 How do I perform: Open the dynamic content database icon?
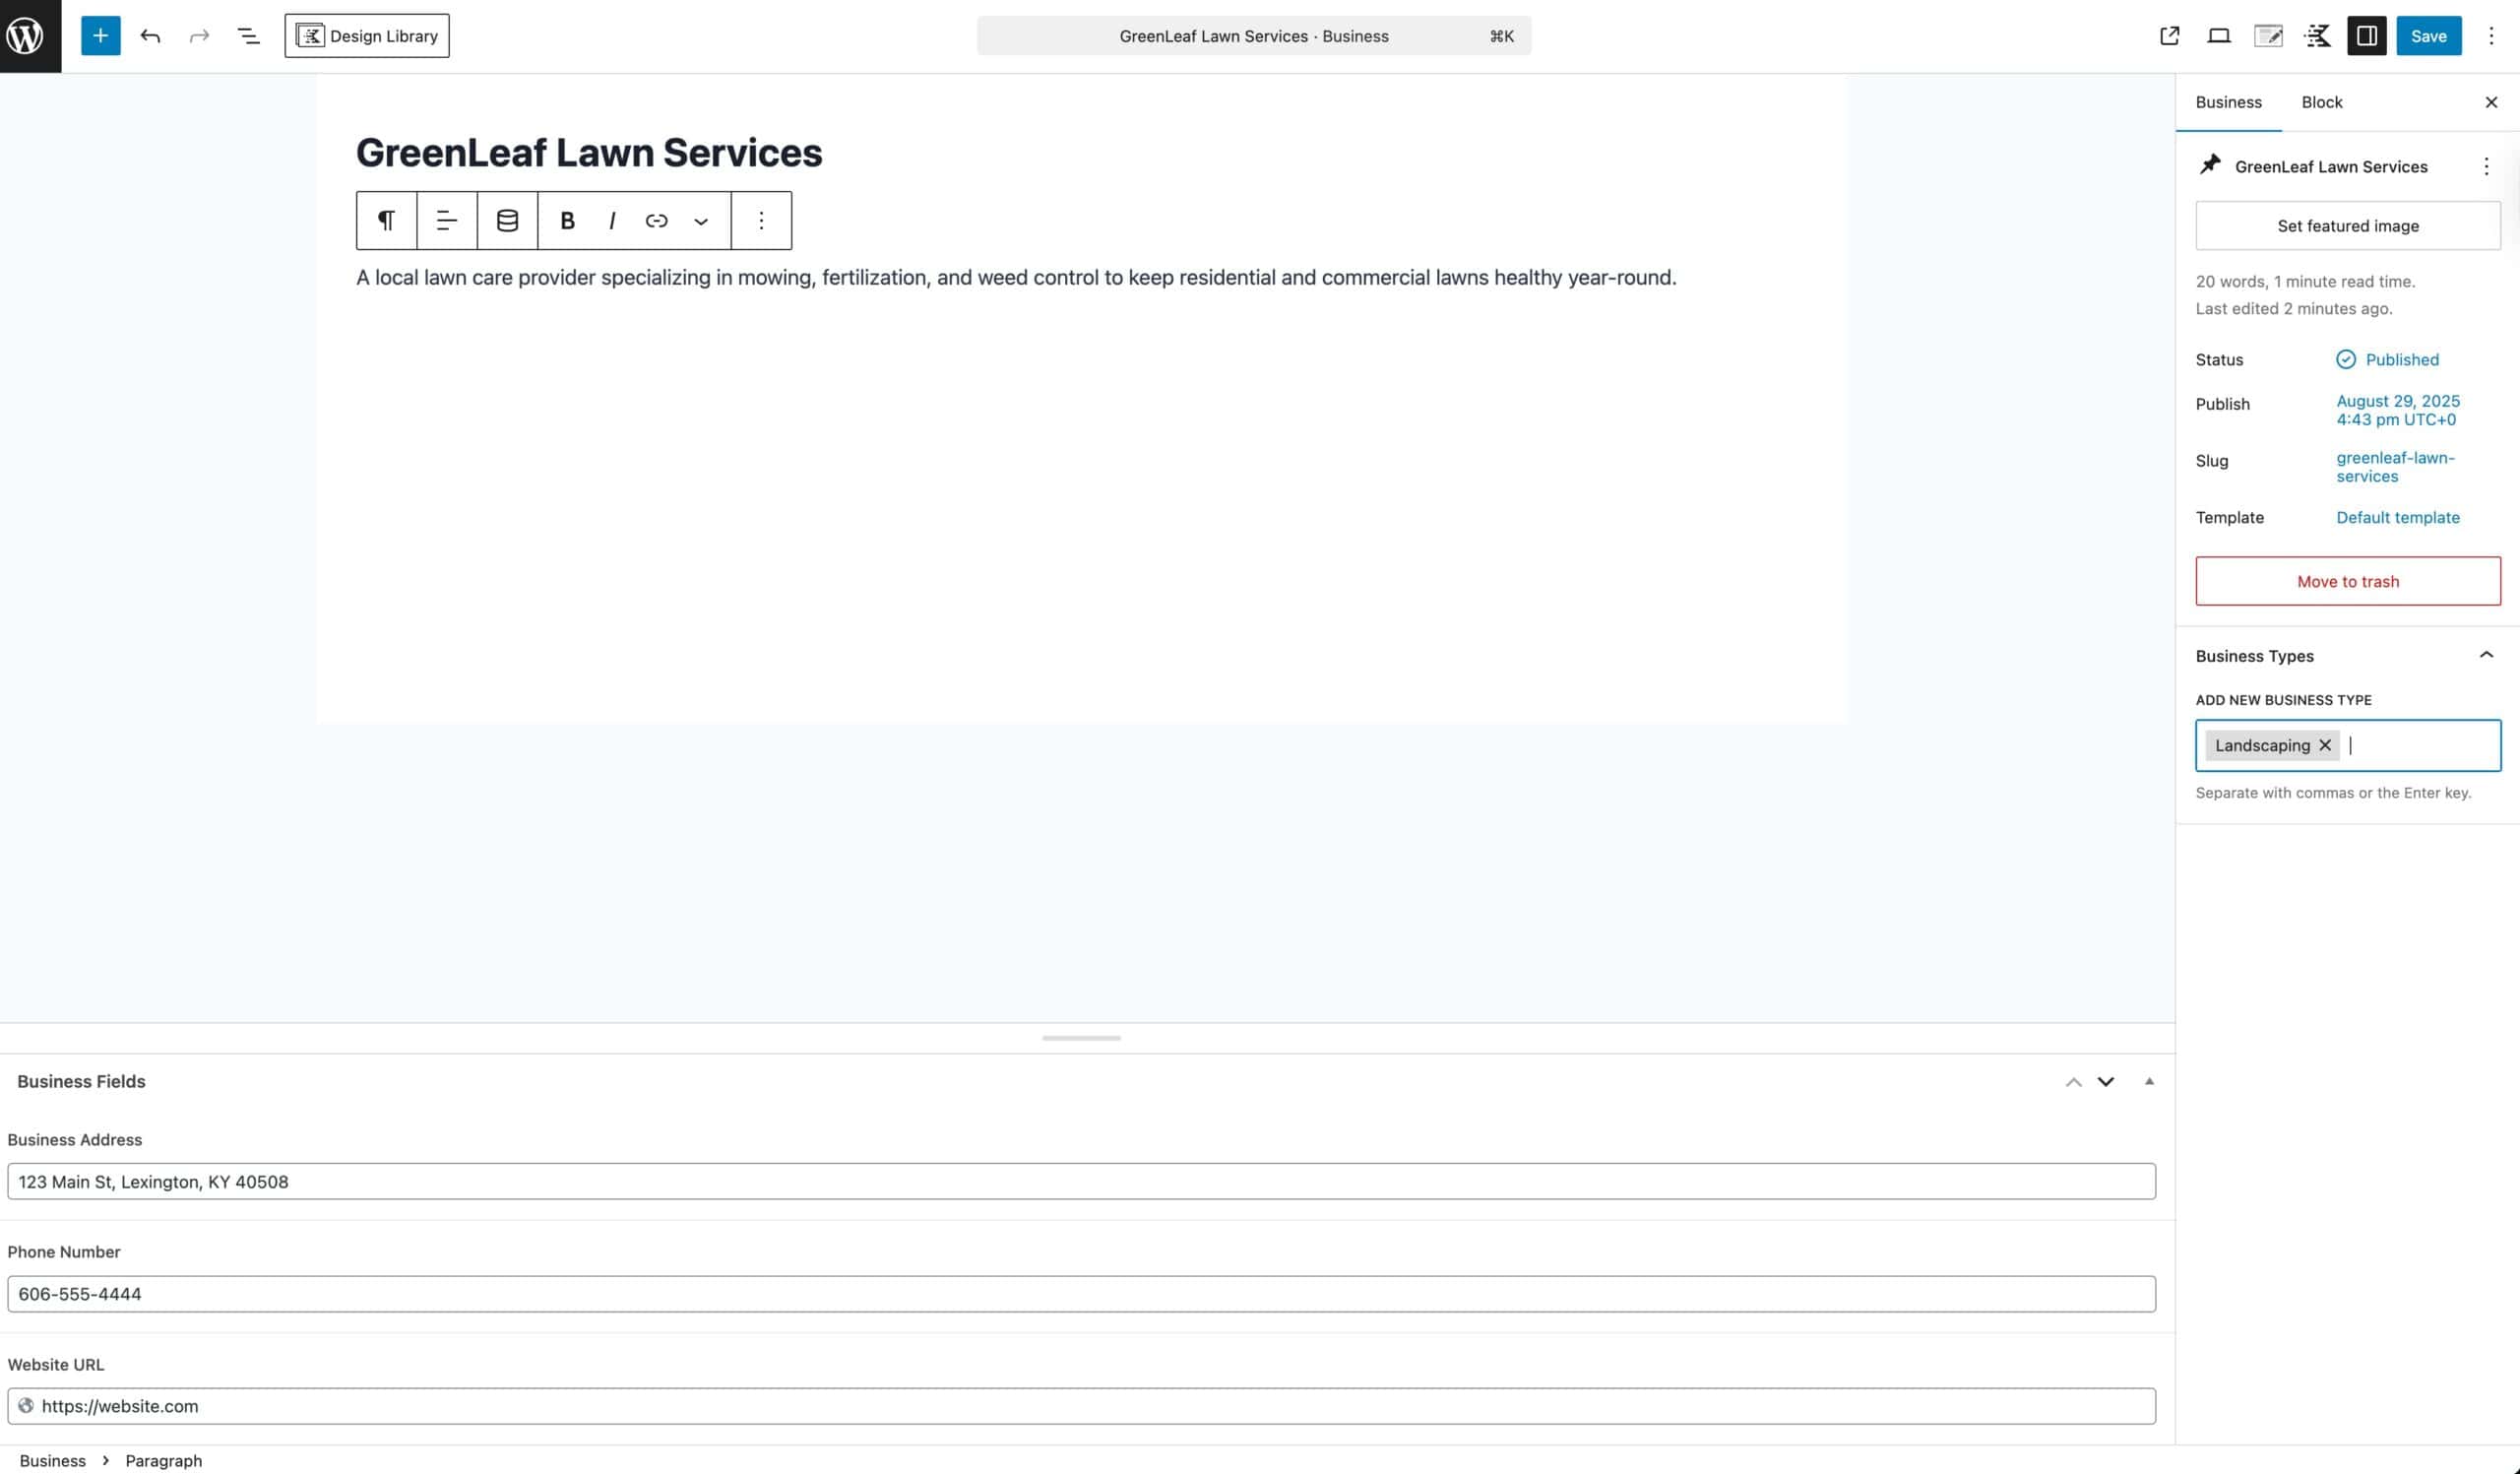(507, 220)
